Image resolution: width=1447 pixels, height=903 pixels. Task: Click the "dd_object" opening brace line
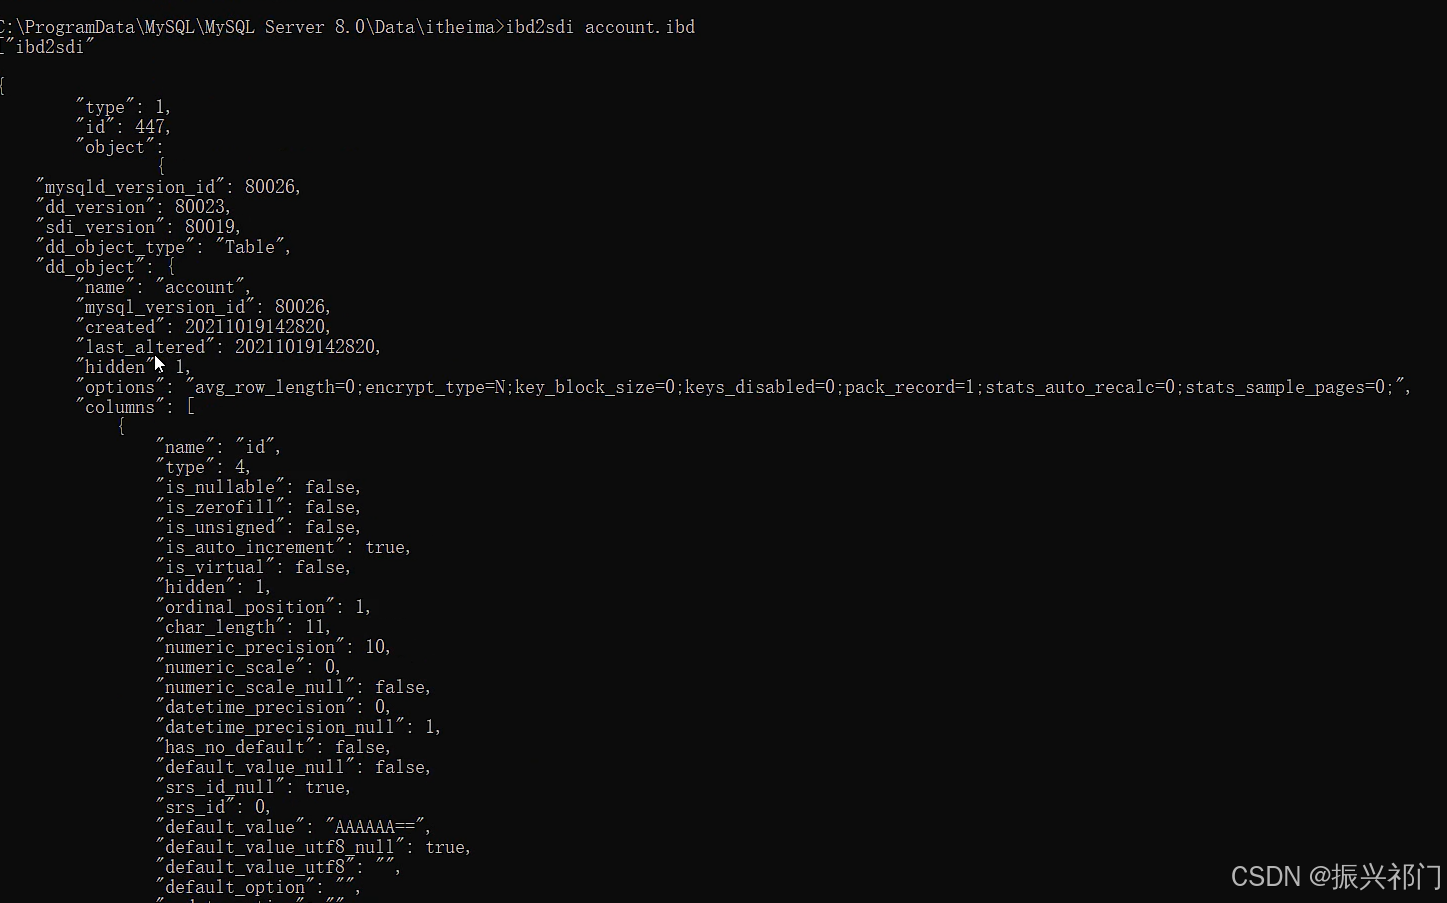click(x=105, y=267)
